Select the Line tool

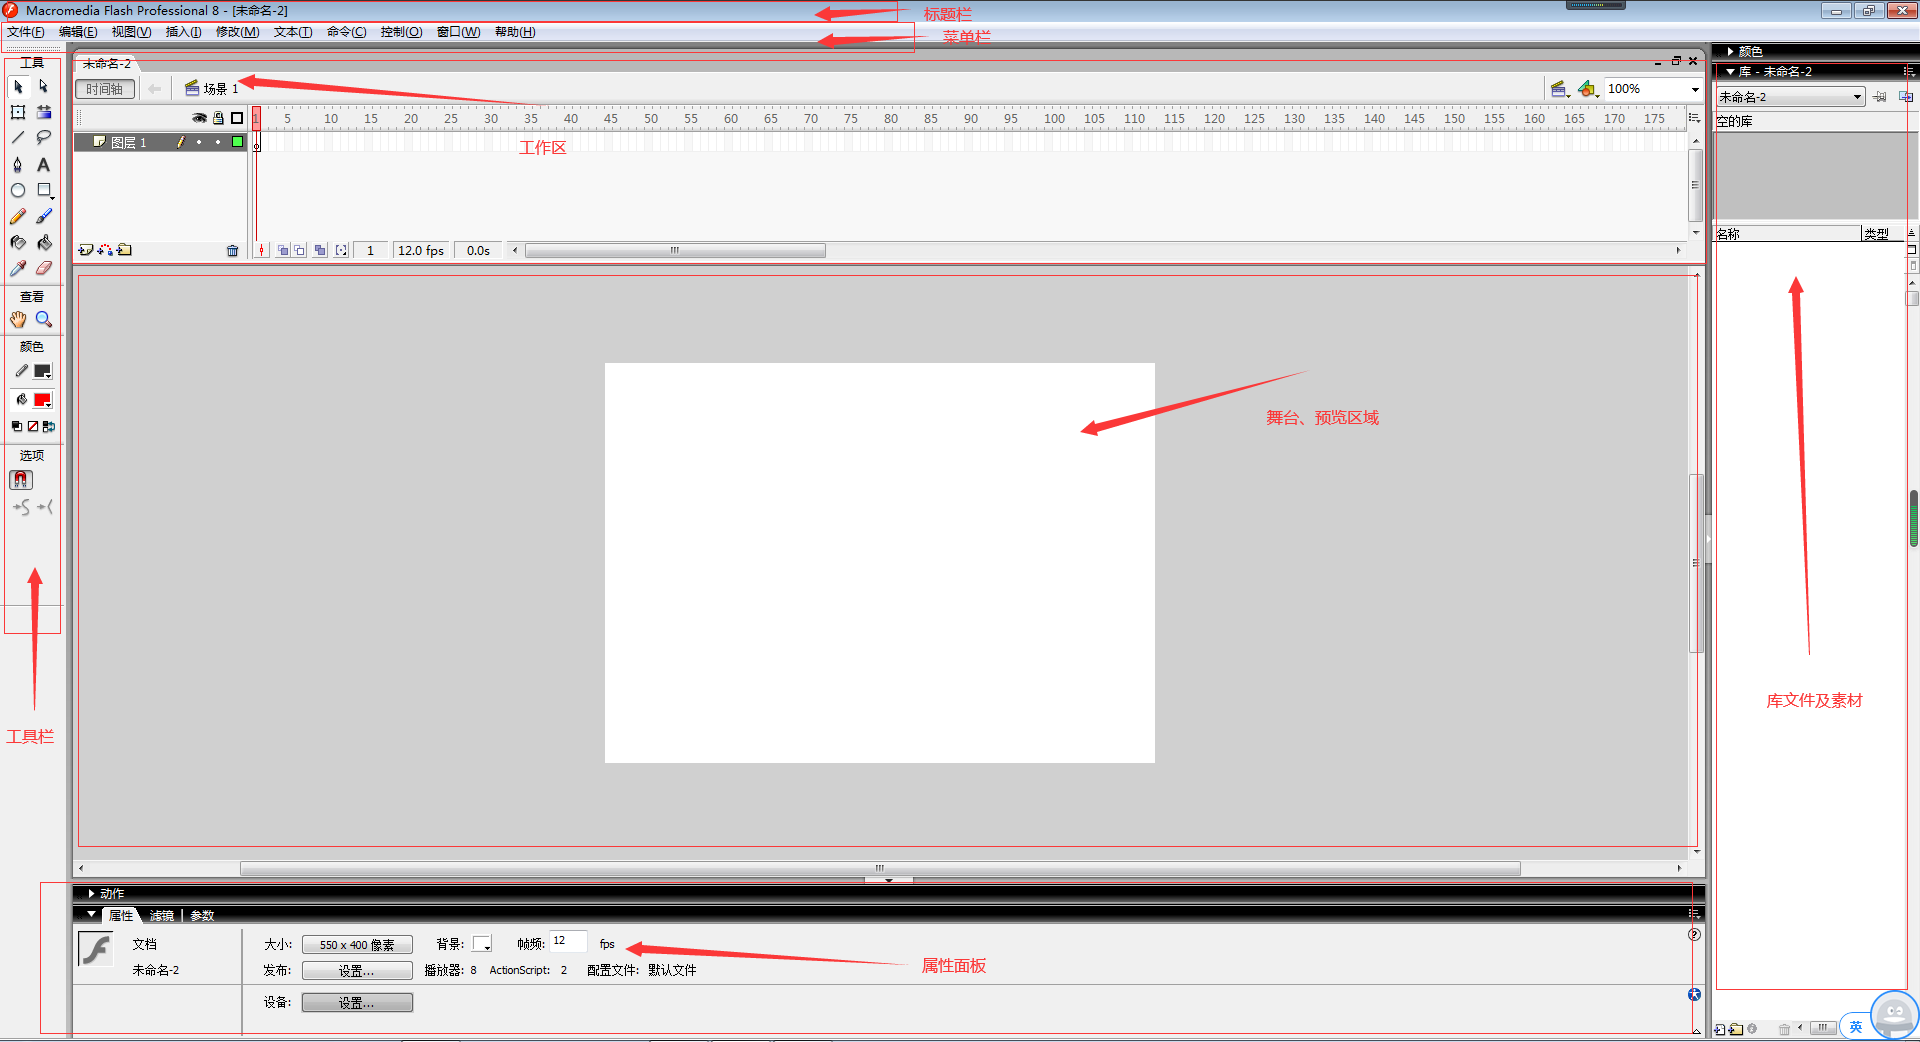18,138
